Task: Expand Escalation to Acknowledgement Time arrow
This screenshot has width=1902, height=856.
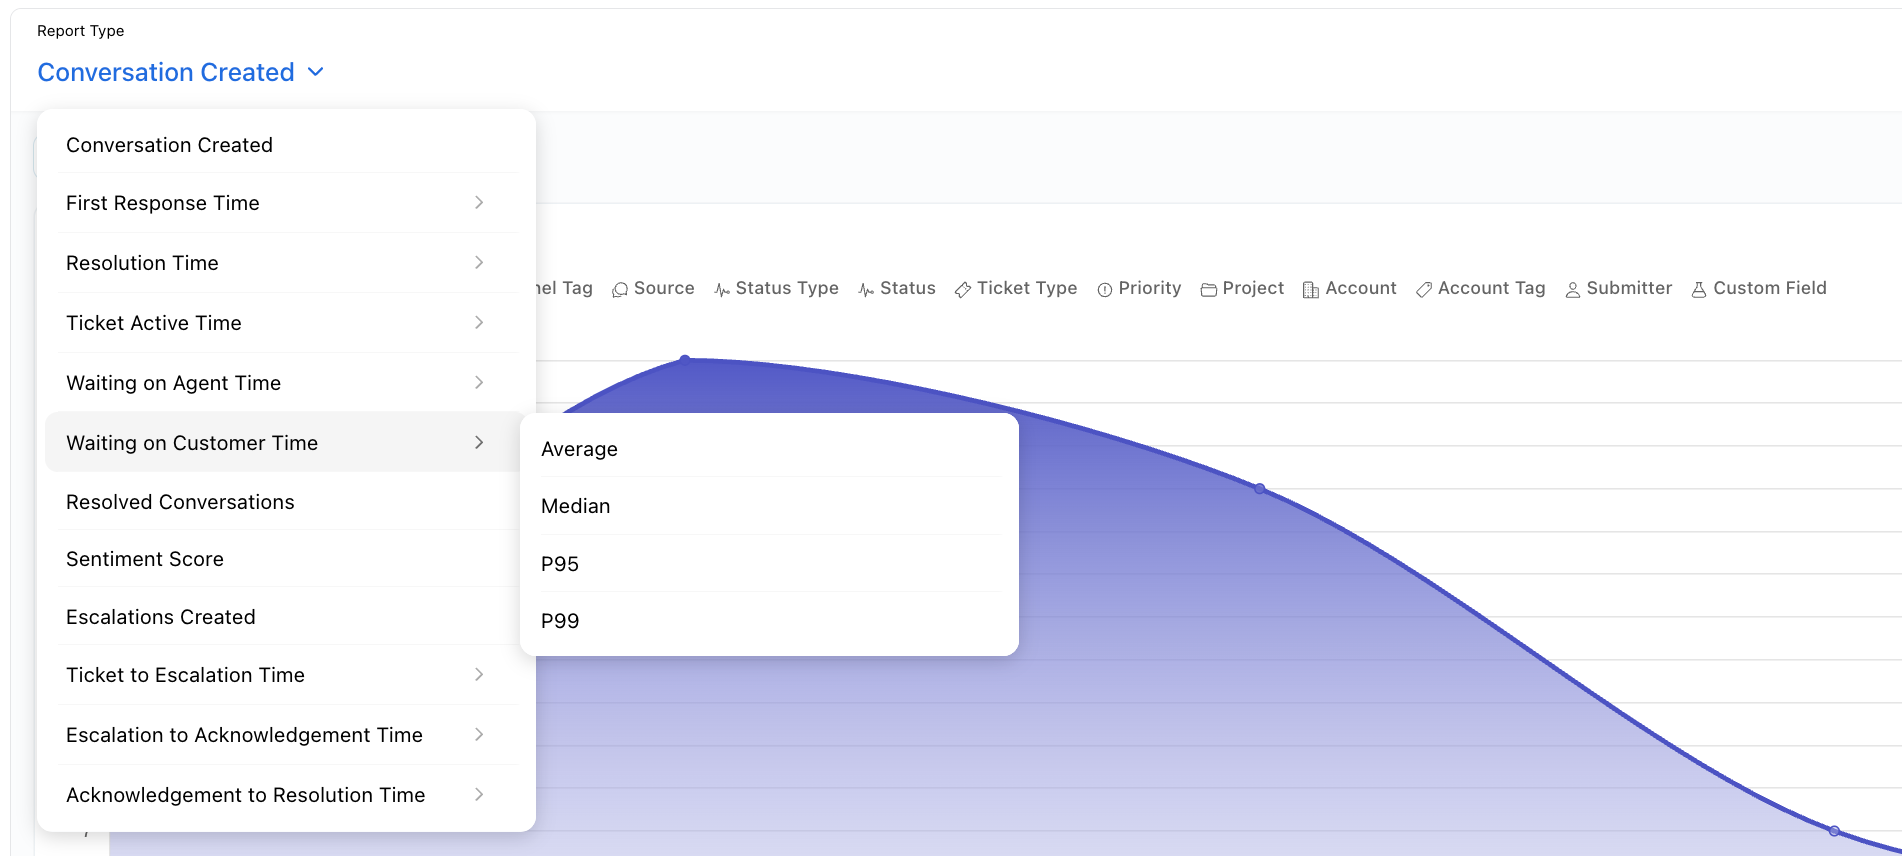Action: (x=479, y=735)
